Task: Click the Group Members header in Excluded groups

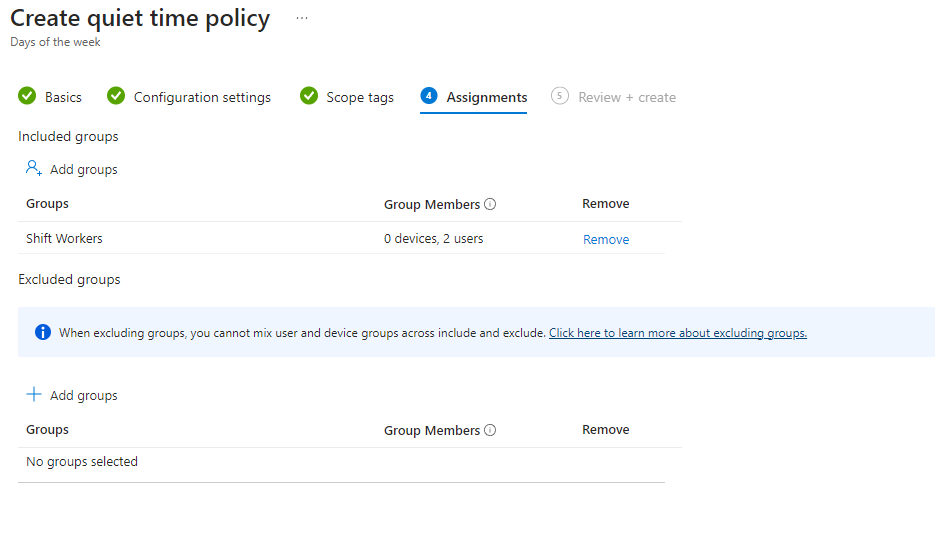Action: pos(432,430)
